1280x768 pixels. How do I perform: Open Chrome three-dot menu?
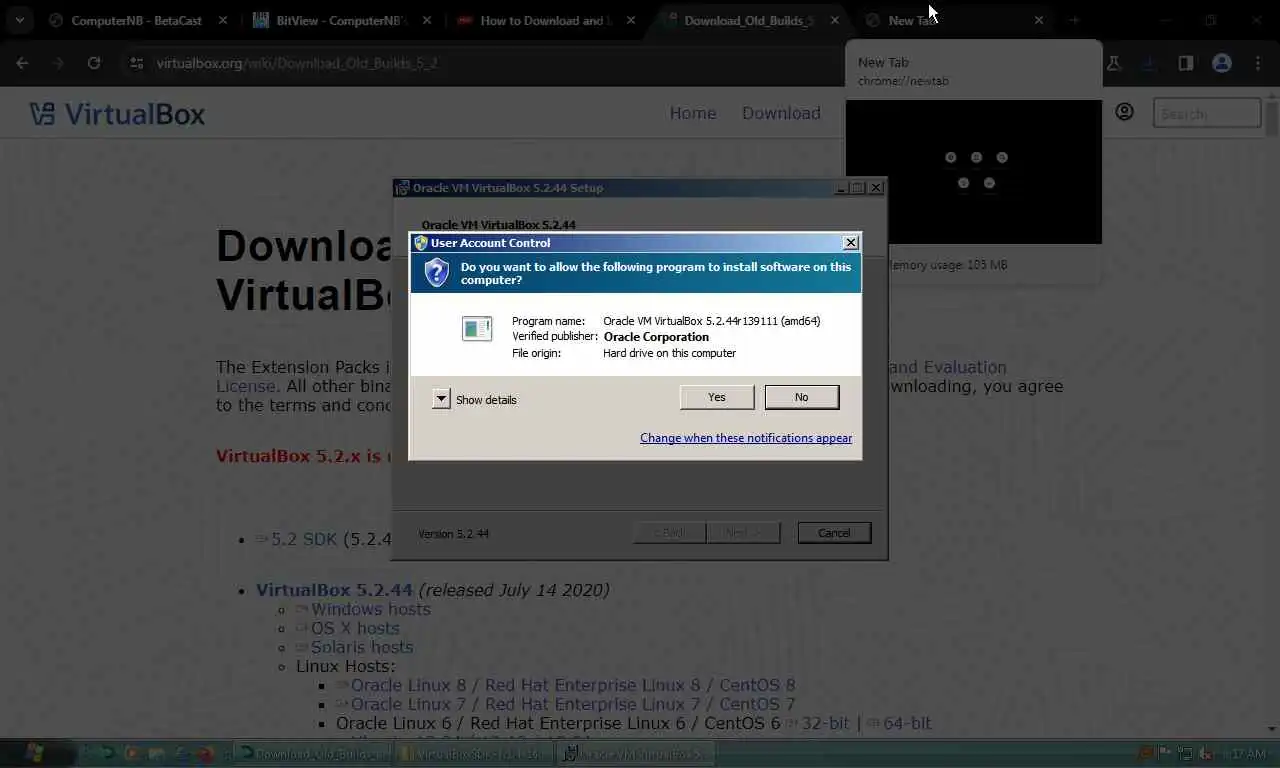(x=1258, y=63)
